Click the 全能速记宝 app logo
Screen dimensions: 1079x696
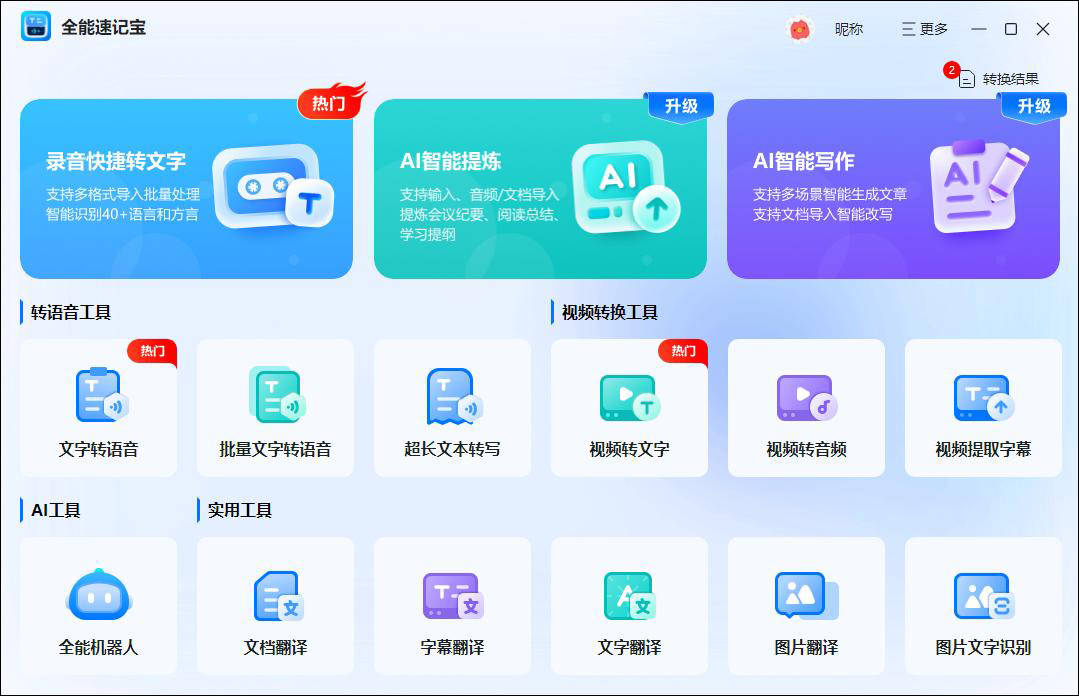(36, 26)
